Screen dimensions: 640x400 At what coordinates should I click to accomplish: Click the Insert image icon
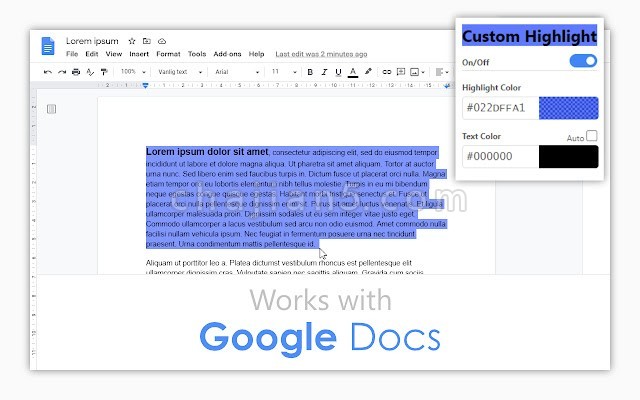click(414, 72)
